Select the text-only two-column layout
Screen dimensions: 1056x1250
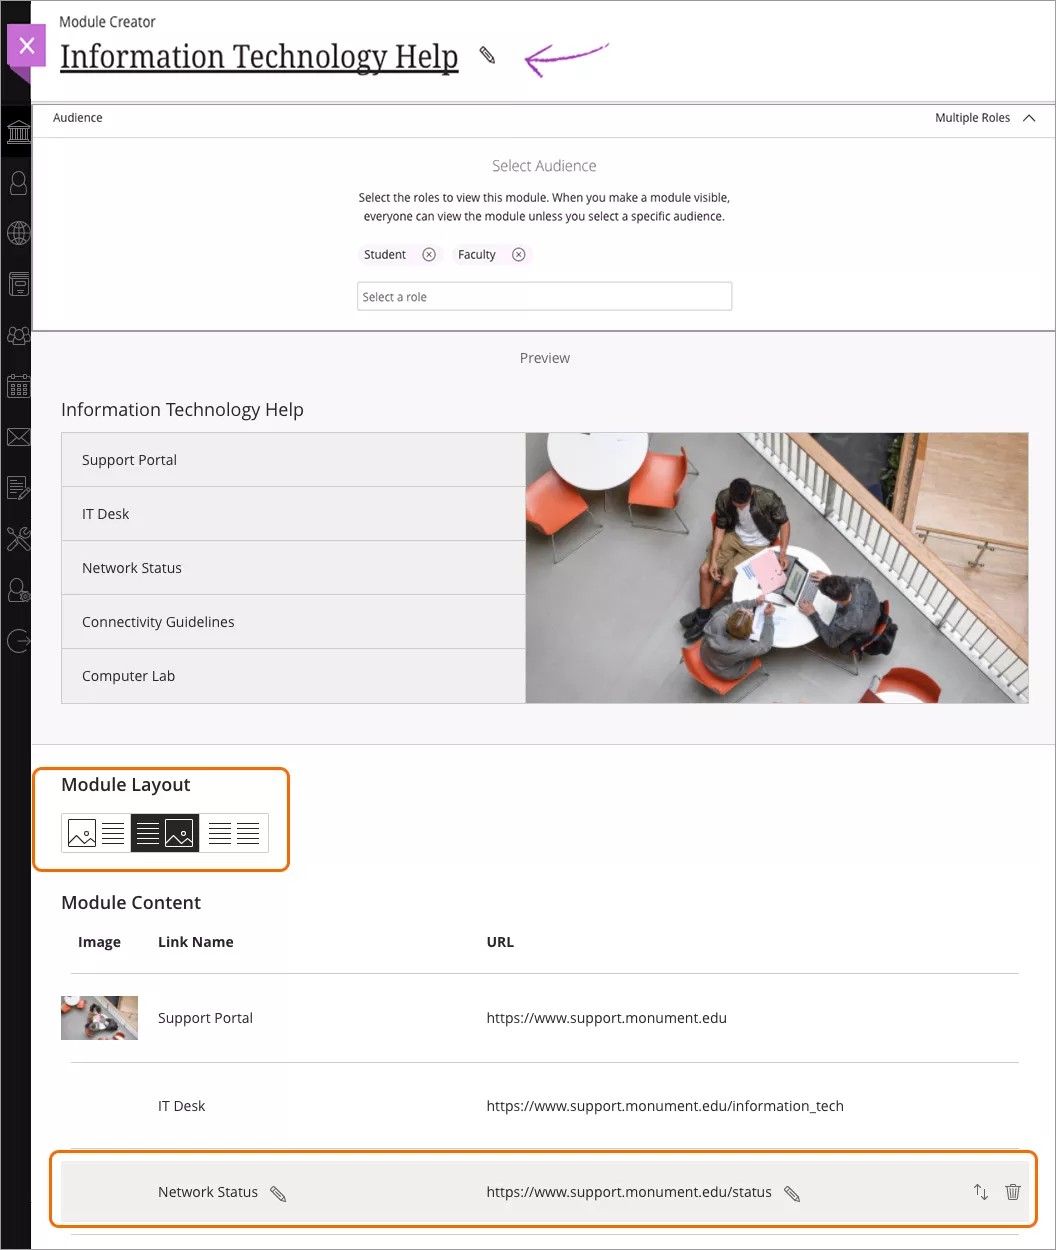[x=234, y=832]
